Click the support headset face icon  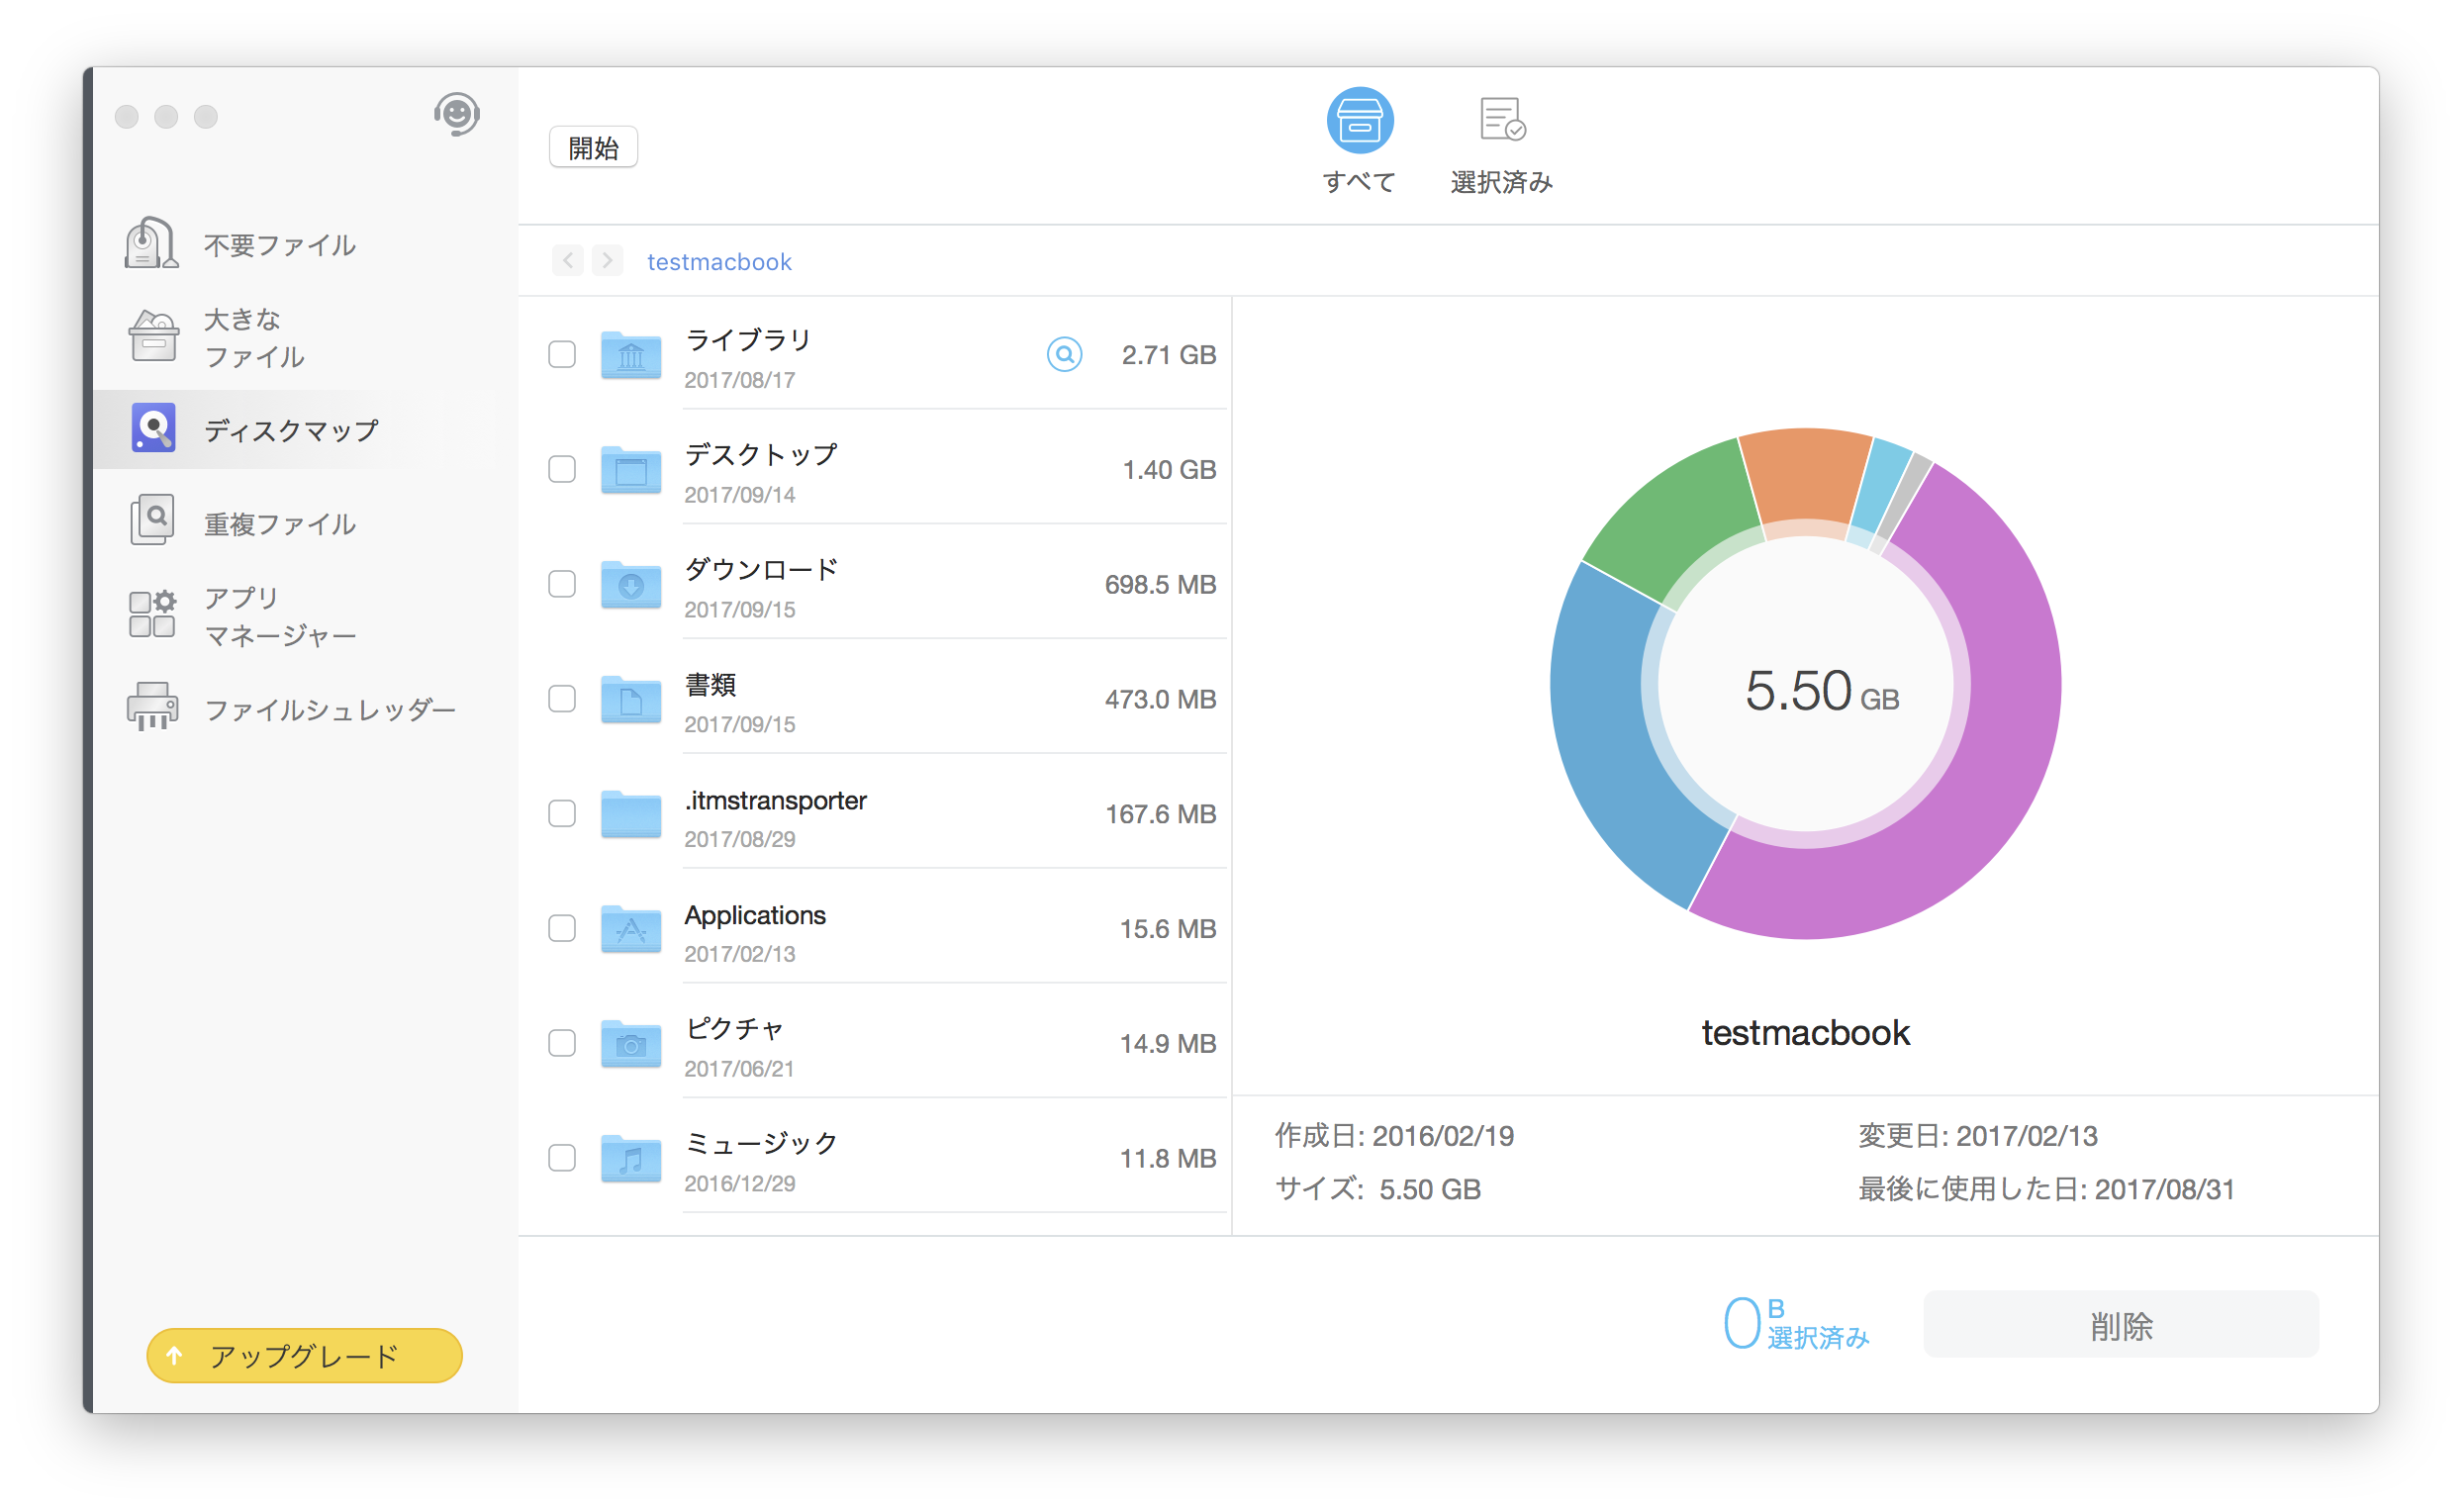click(457, 115)
